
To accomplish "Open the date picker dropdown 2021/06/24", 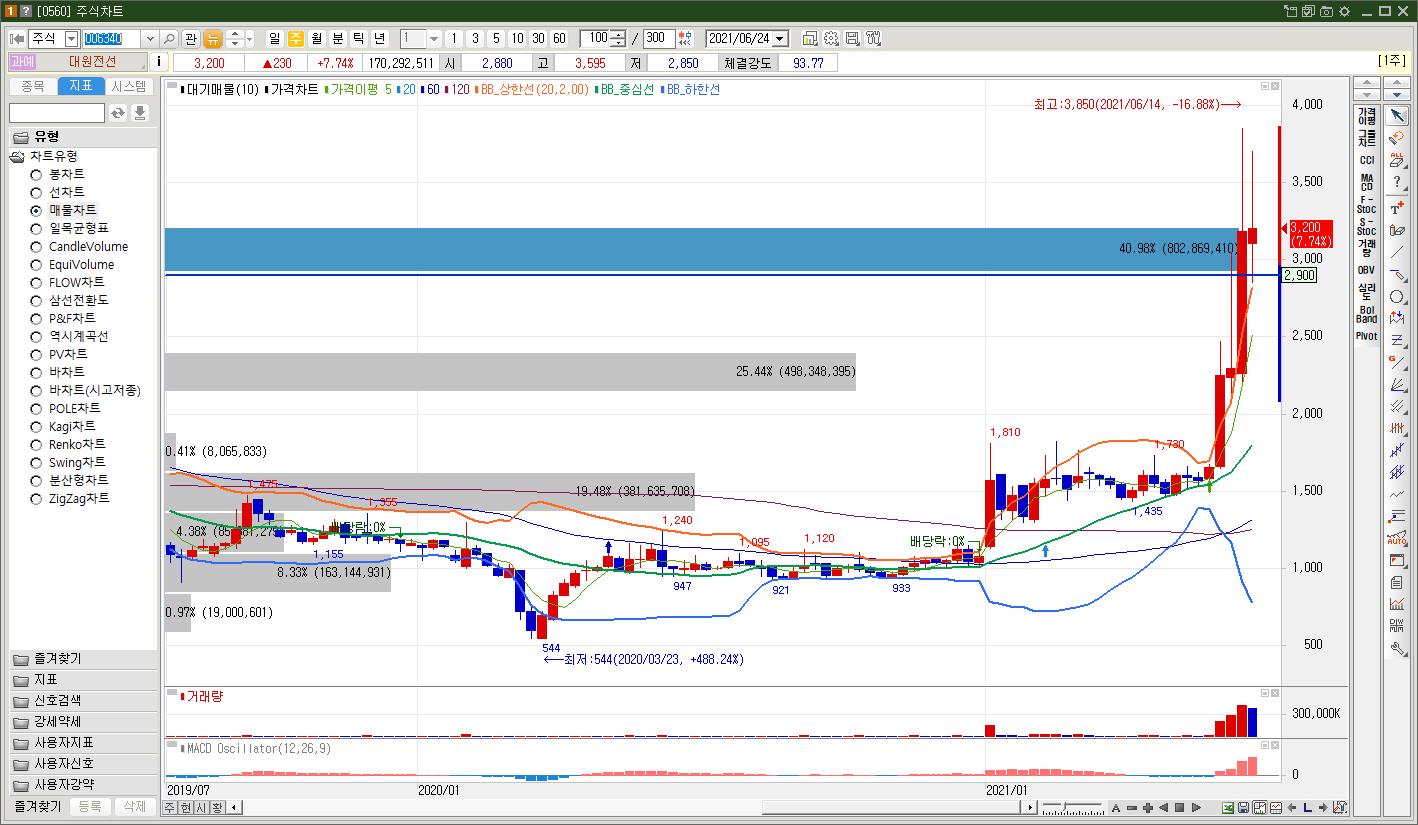I will (780, 39).
